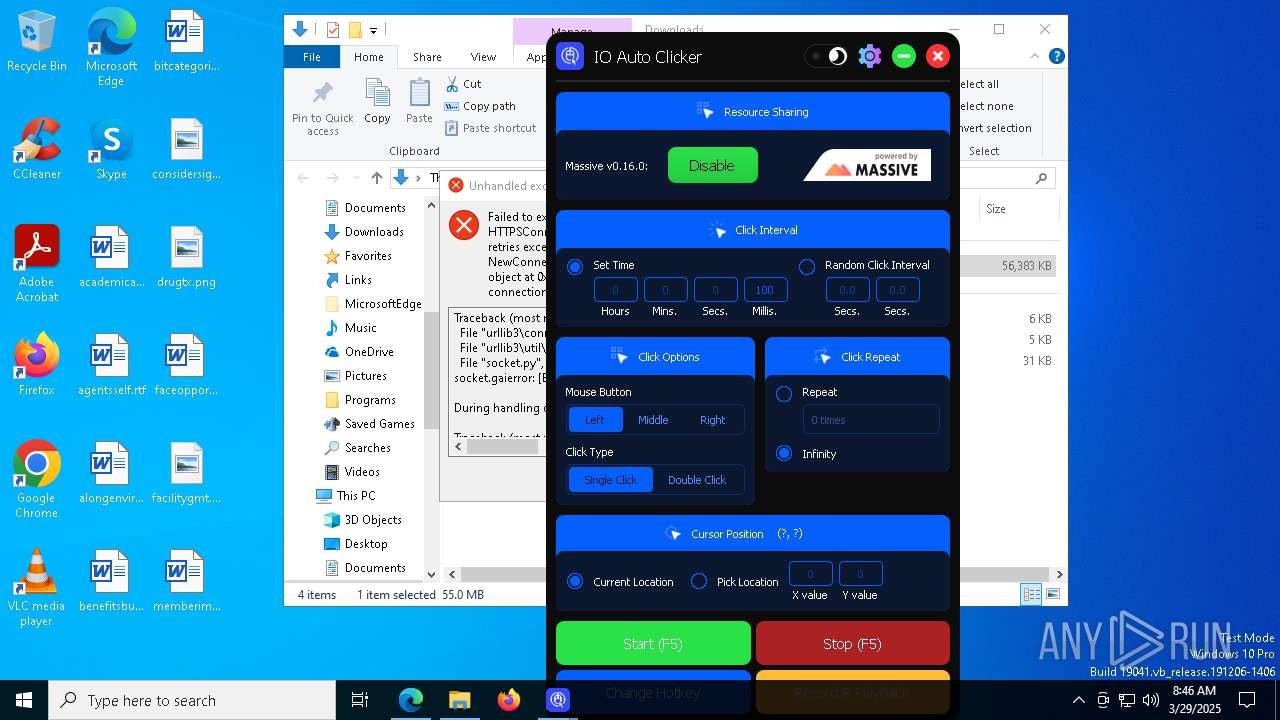Switch Explorer to large icons view
1280x720 pixels.
point(1052,594)
